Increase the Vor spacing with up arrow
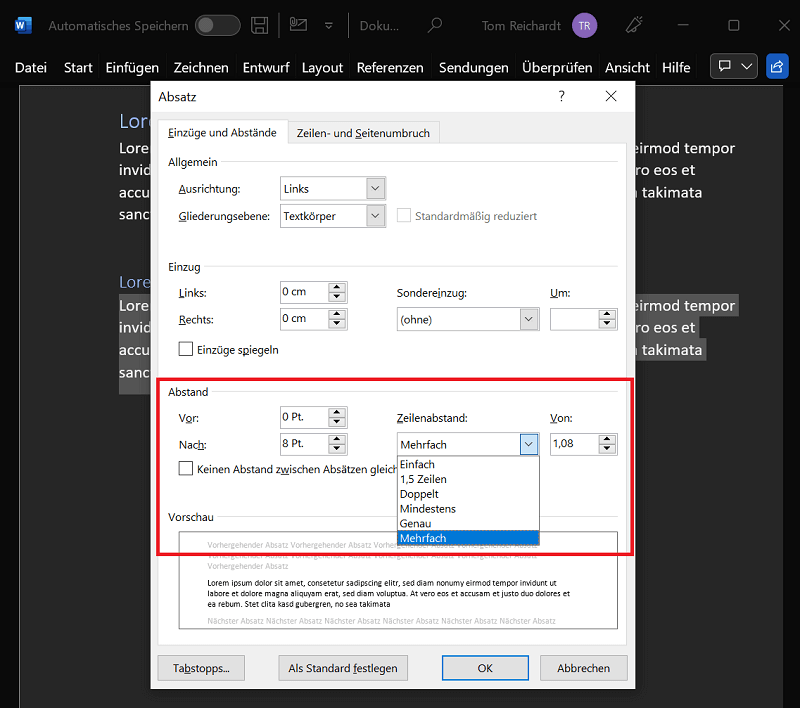Screen dimensions: 800x708 coord(337,412)
